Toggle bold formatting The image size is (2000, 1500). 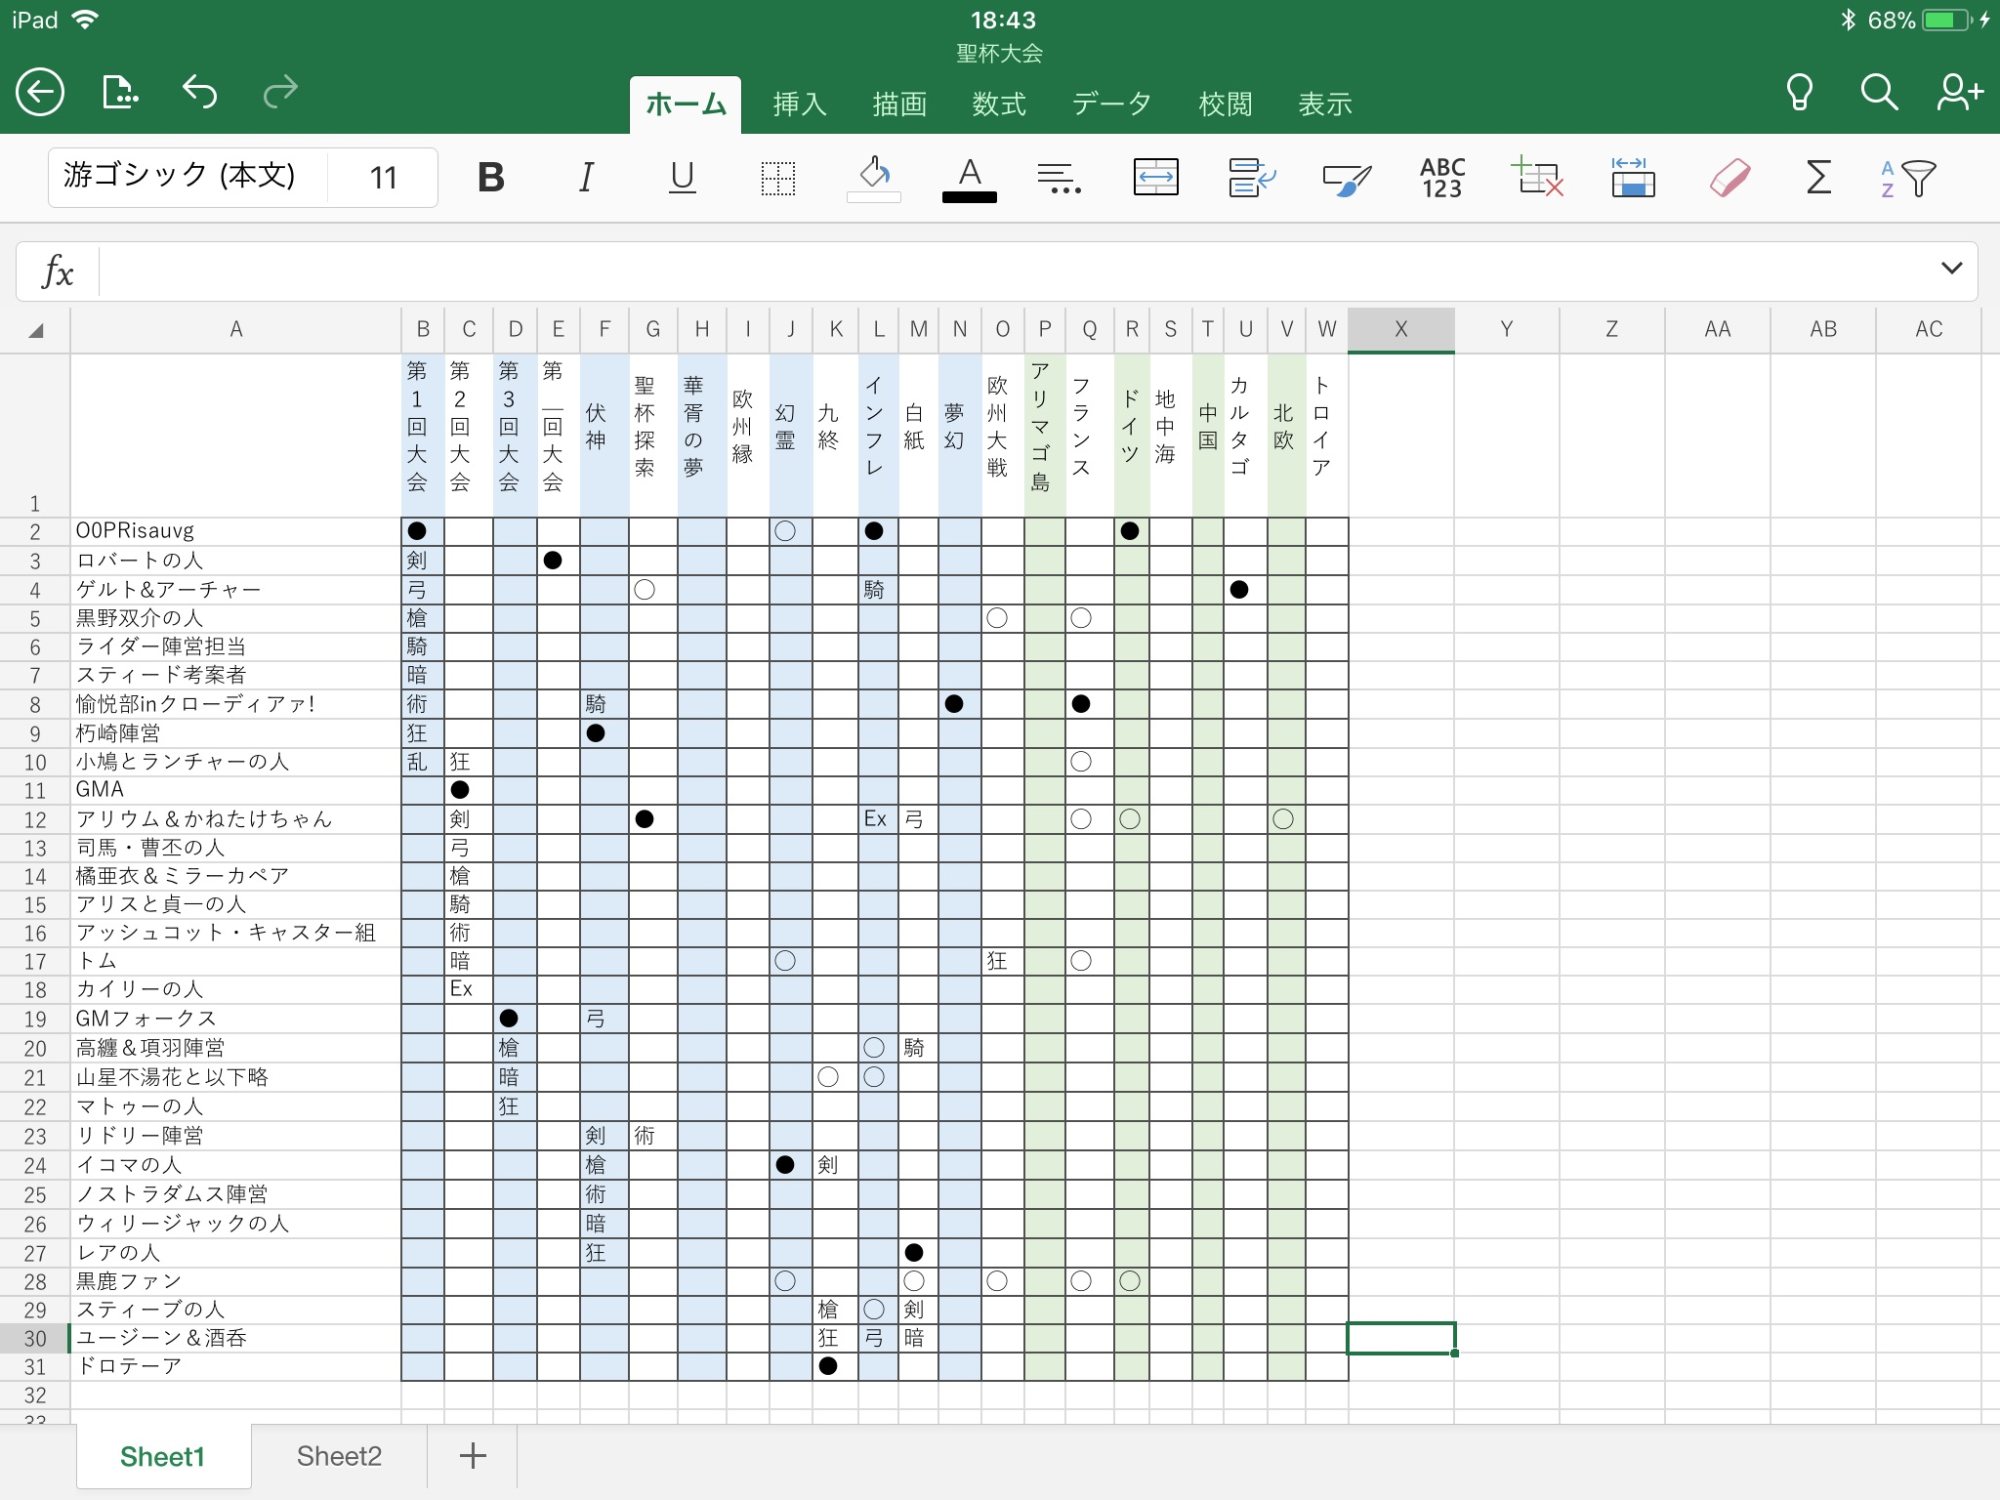pyautogui.click(x=491, y=178)
